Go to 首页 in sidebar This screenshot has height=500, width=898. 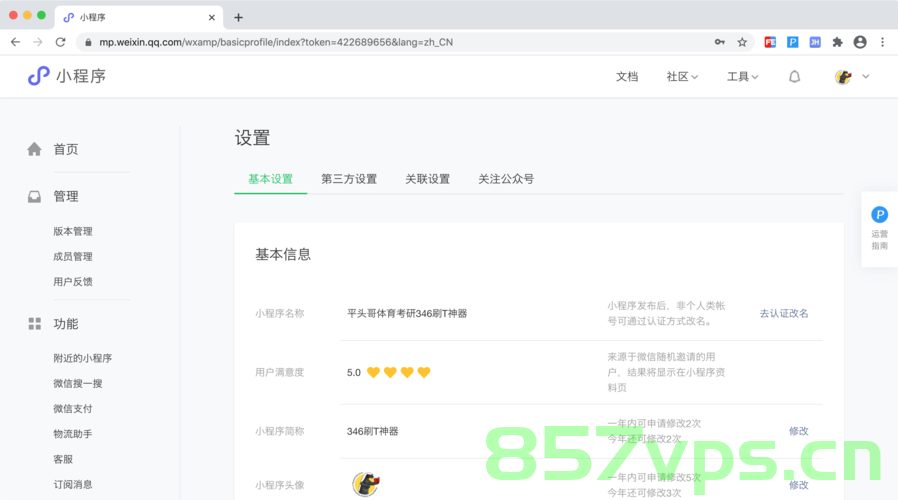pos(66,149)
